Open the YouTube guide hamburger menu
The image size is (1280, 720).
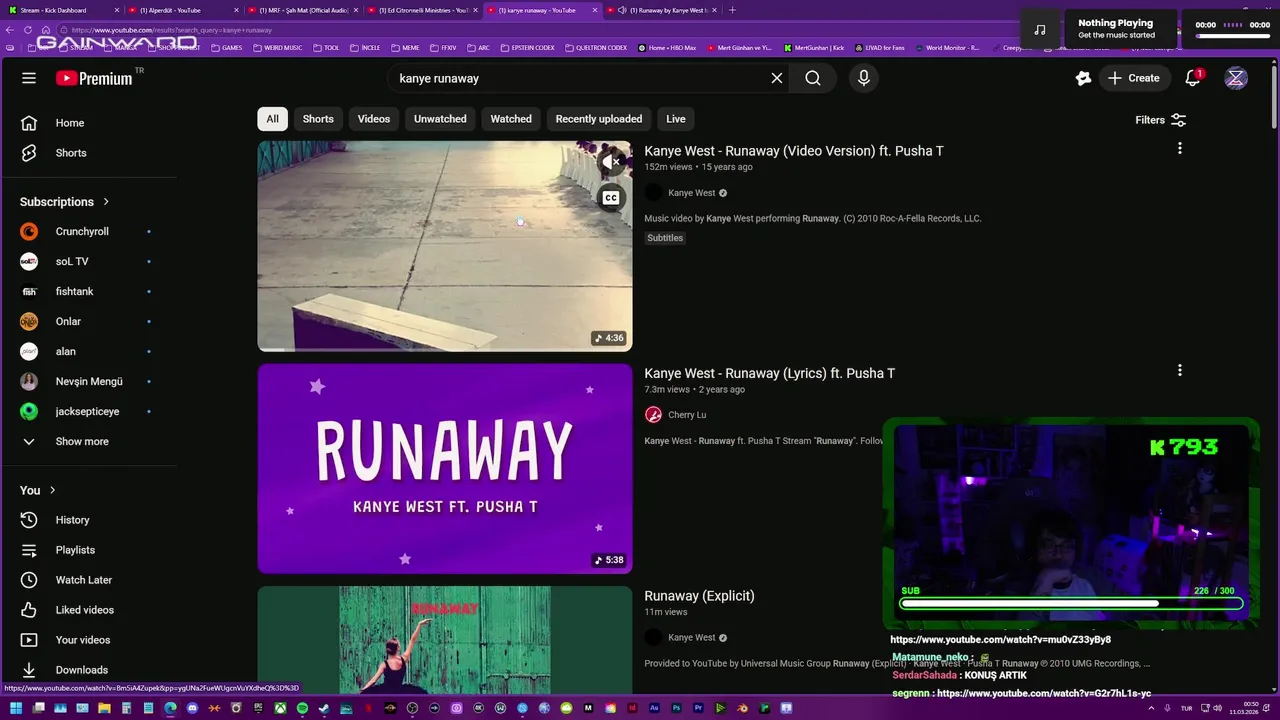pos(29,78)
